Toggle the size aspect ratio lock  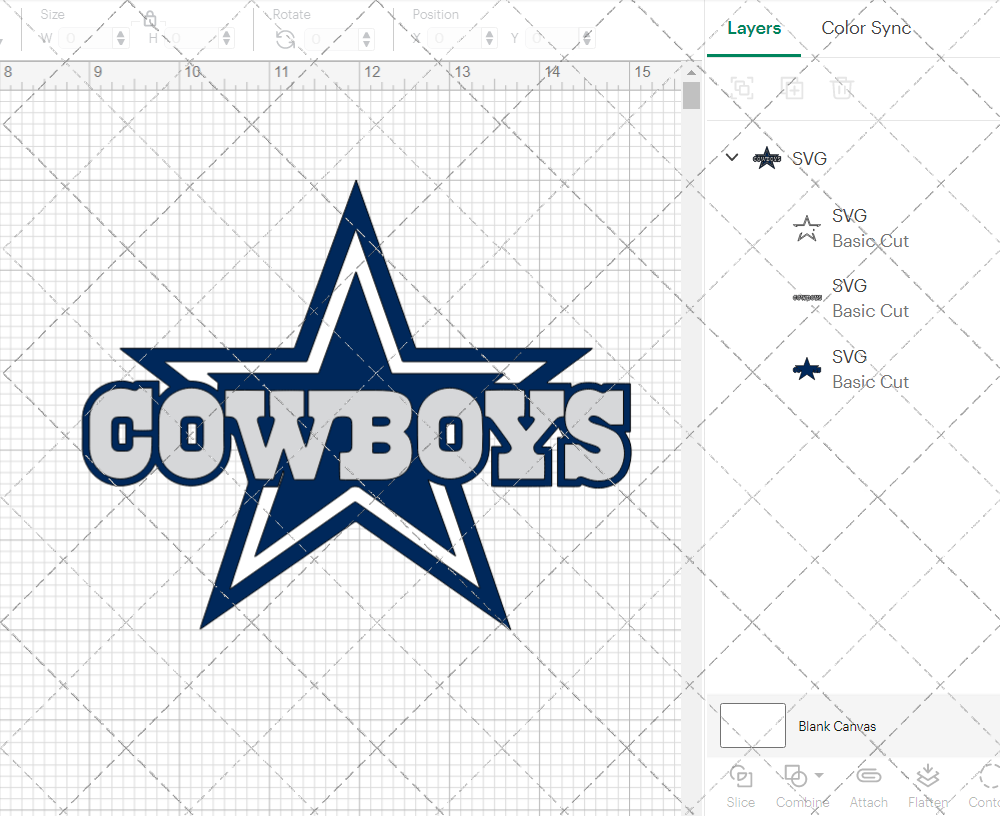pyautogui.click(x=150, y=19)
